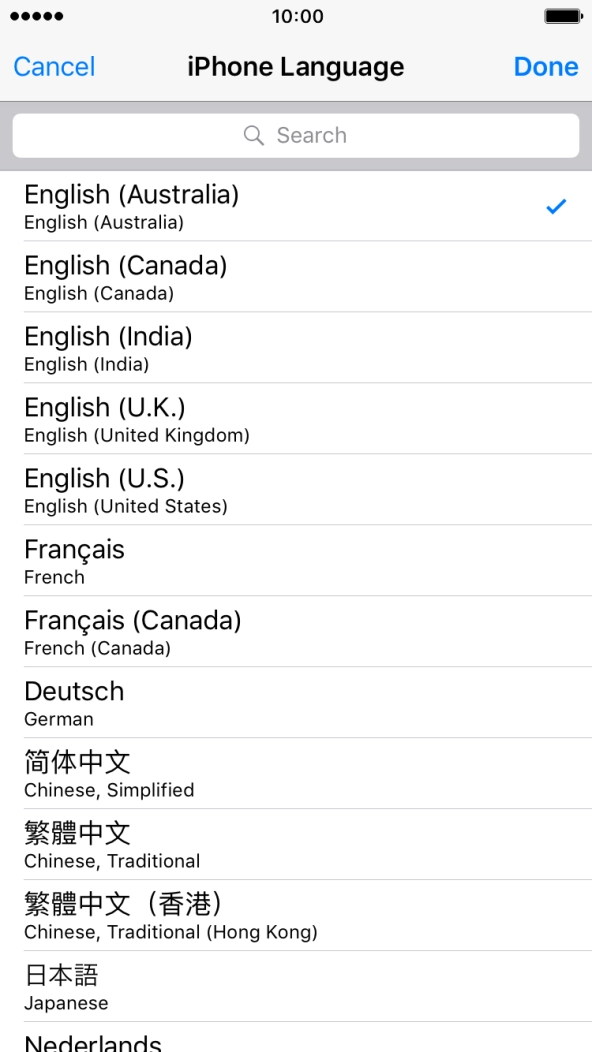Pick Deutsch from the language list
The height and width of the screenshot is (1052, 592).
coord(296,702)
